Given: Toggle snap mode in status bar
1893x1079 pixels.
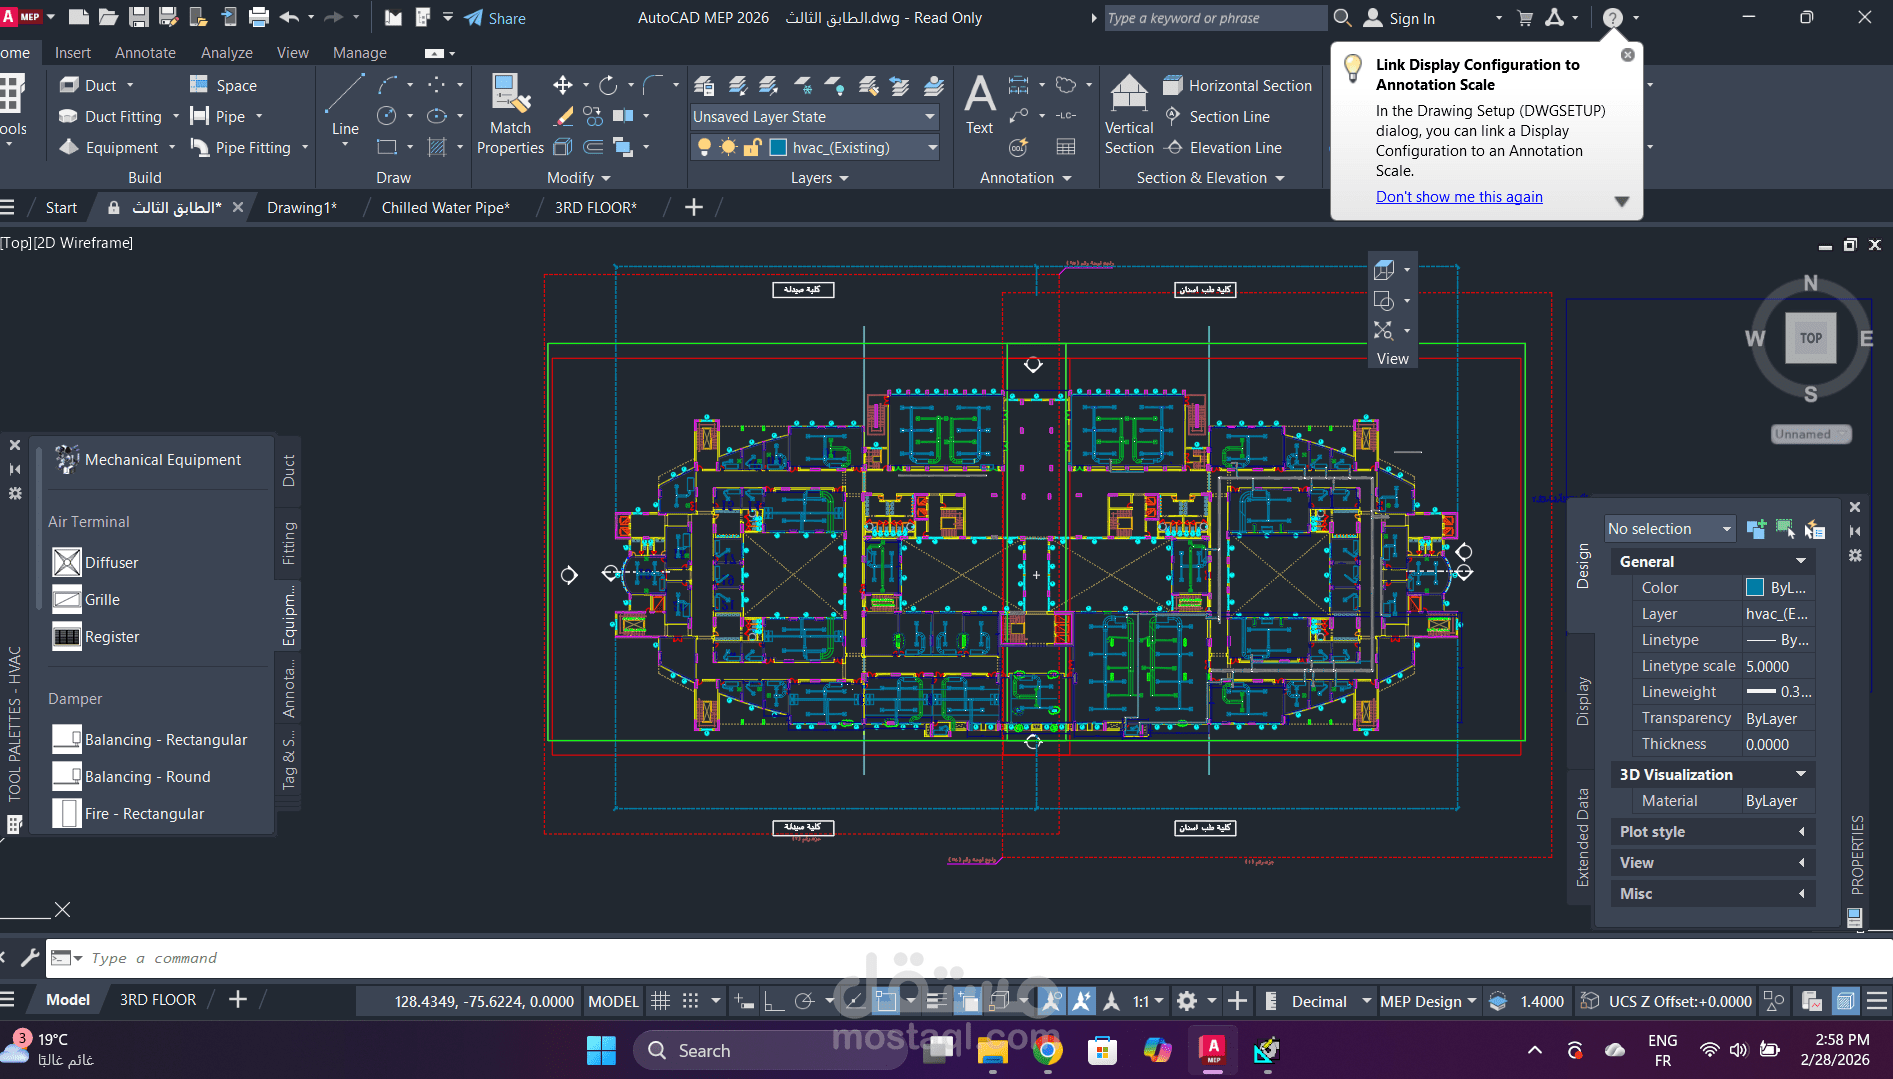Looking at the screenshot, I should (x=691, y=1000).
